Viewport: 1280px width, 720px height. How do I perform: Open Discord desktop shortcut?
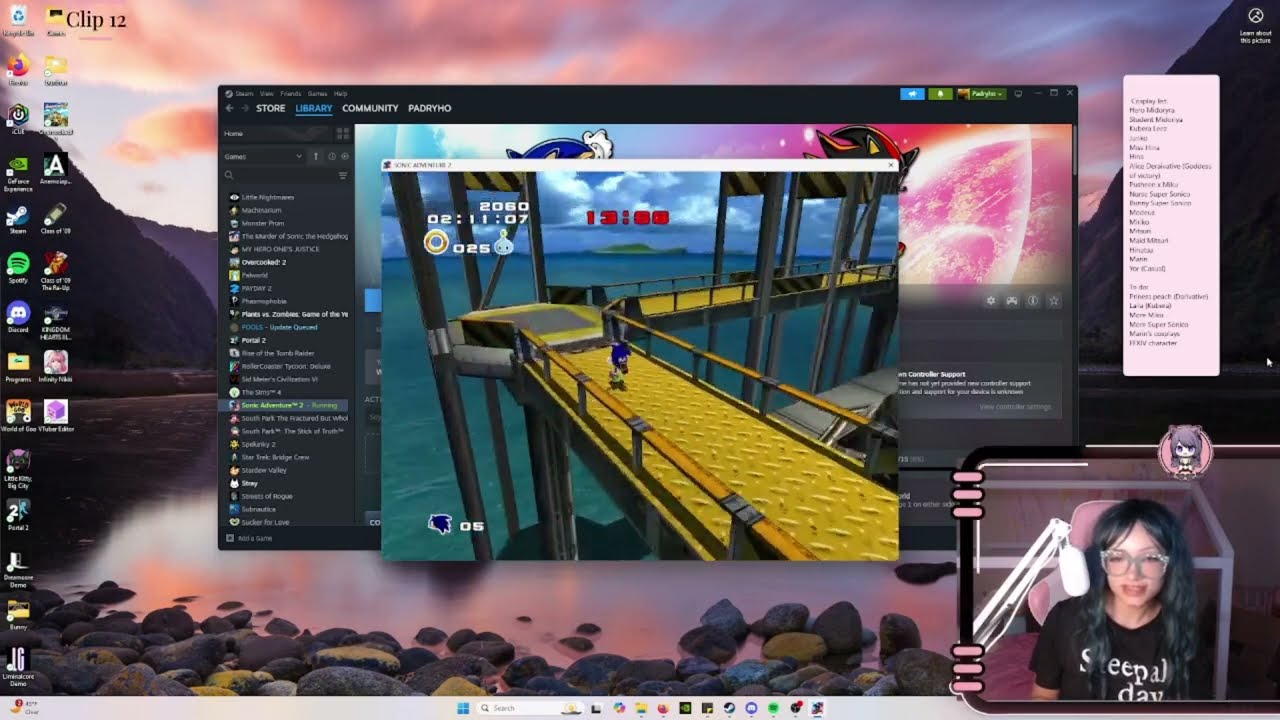point(18,318)
